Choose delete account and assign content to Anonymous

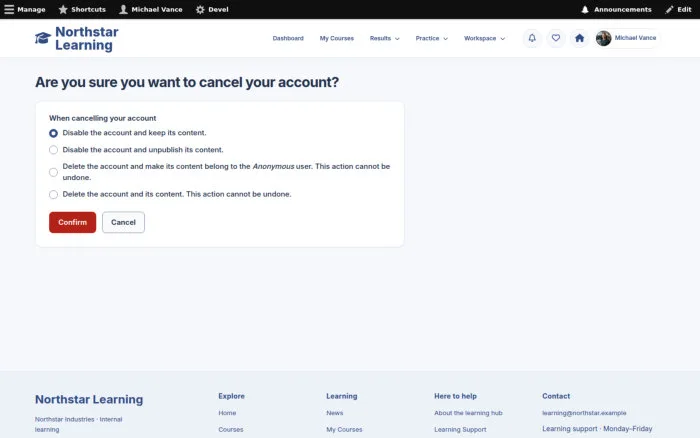pyautogui.click(x=53, y=172)
